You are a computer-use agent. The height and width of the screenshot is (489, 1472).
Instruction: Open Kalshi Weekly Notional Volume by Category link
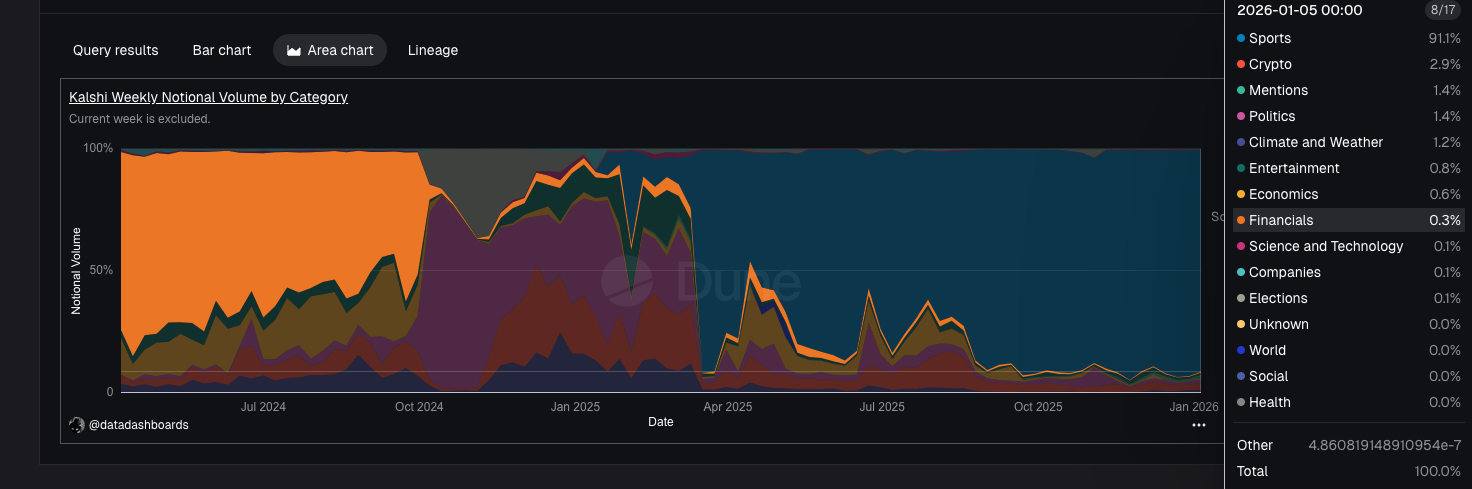tap(208, 97)
